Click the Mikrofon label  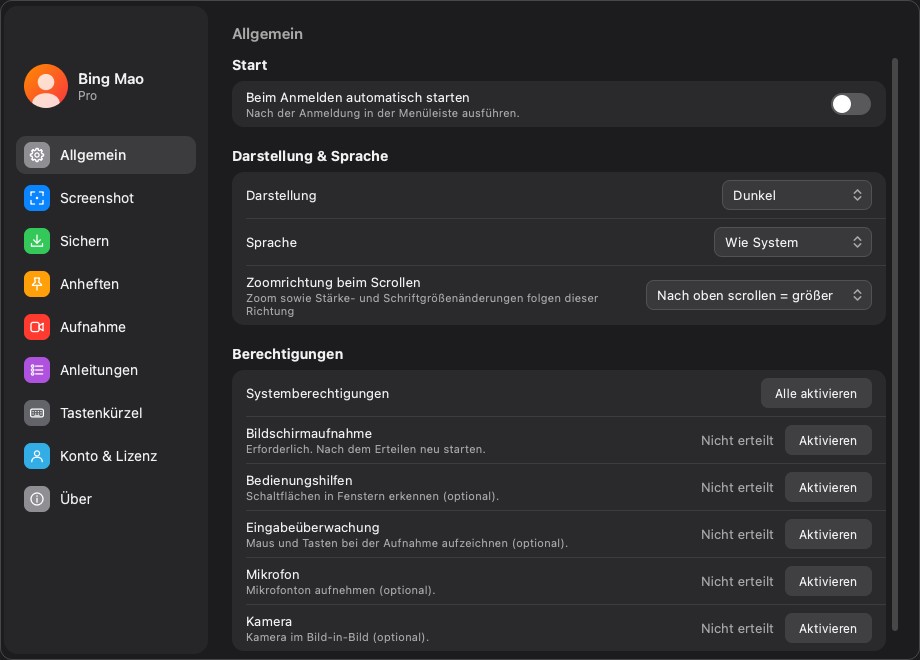click(273, 574)
